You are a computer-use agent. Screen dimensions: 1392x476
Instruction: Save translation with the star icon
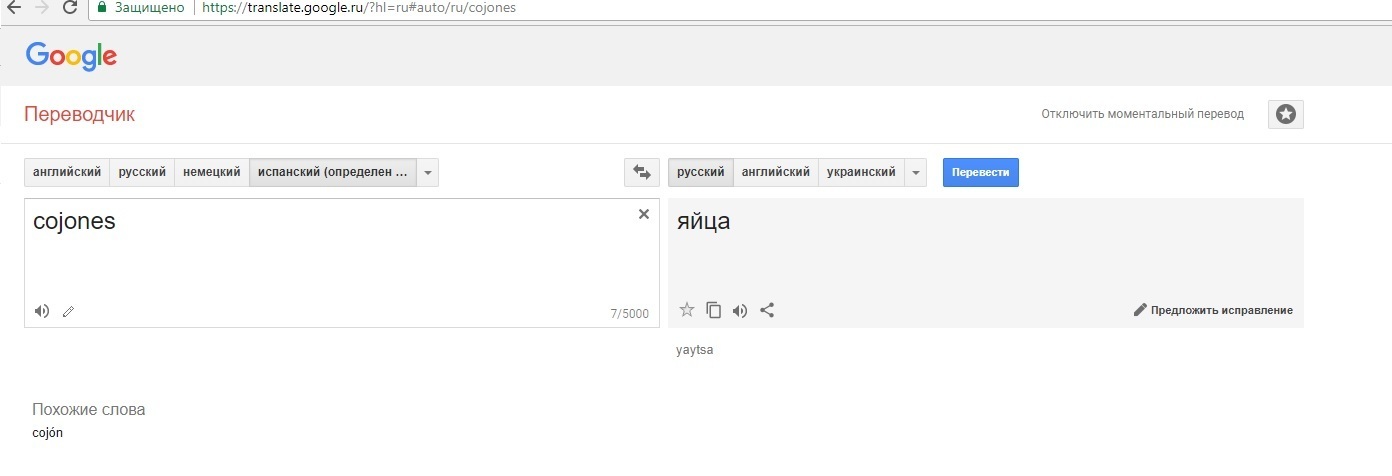(687, 310)
